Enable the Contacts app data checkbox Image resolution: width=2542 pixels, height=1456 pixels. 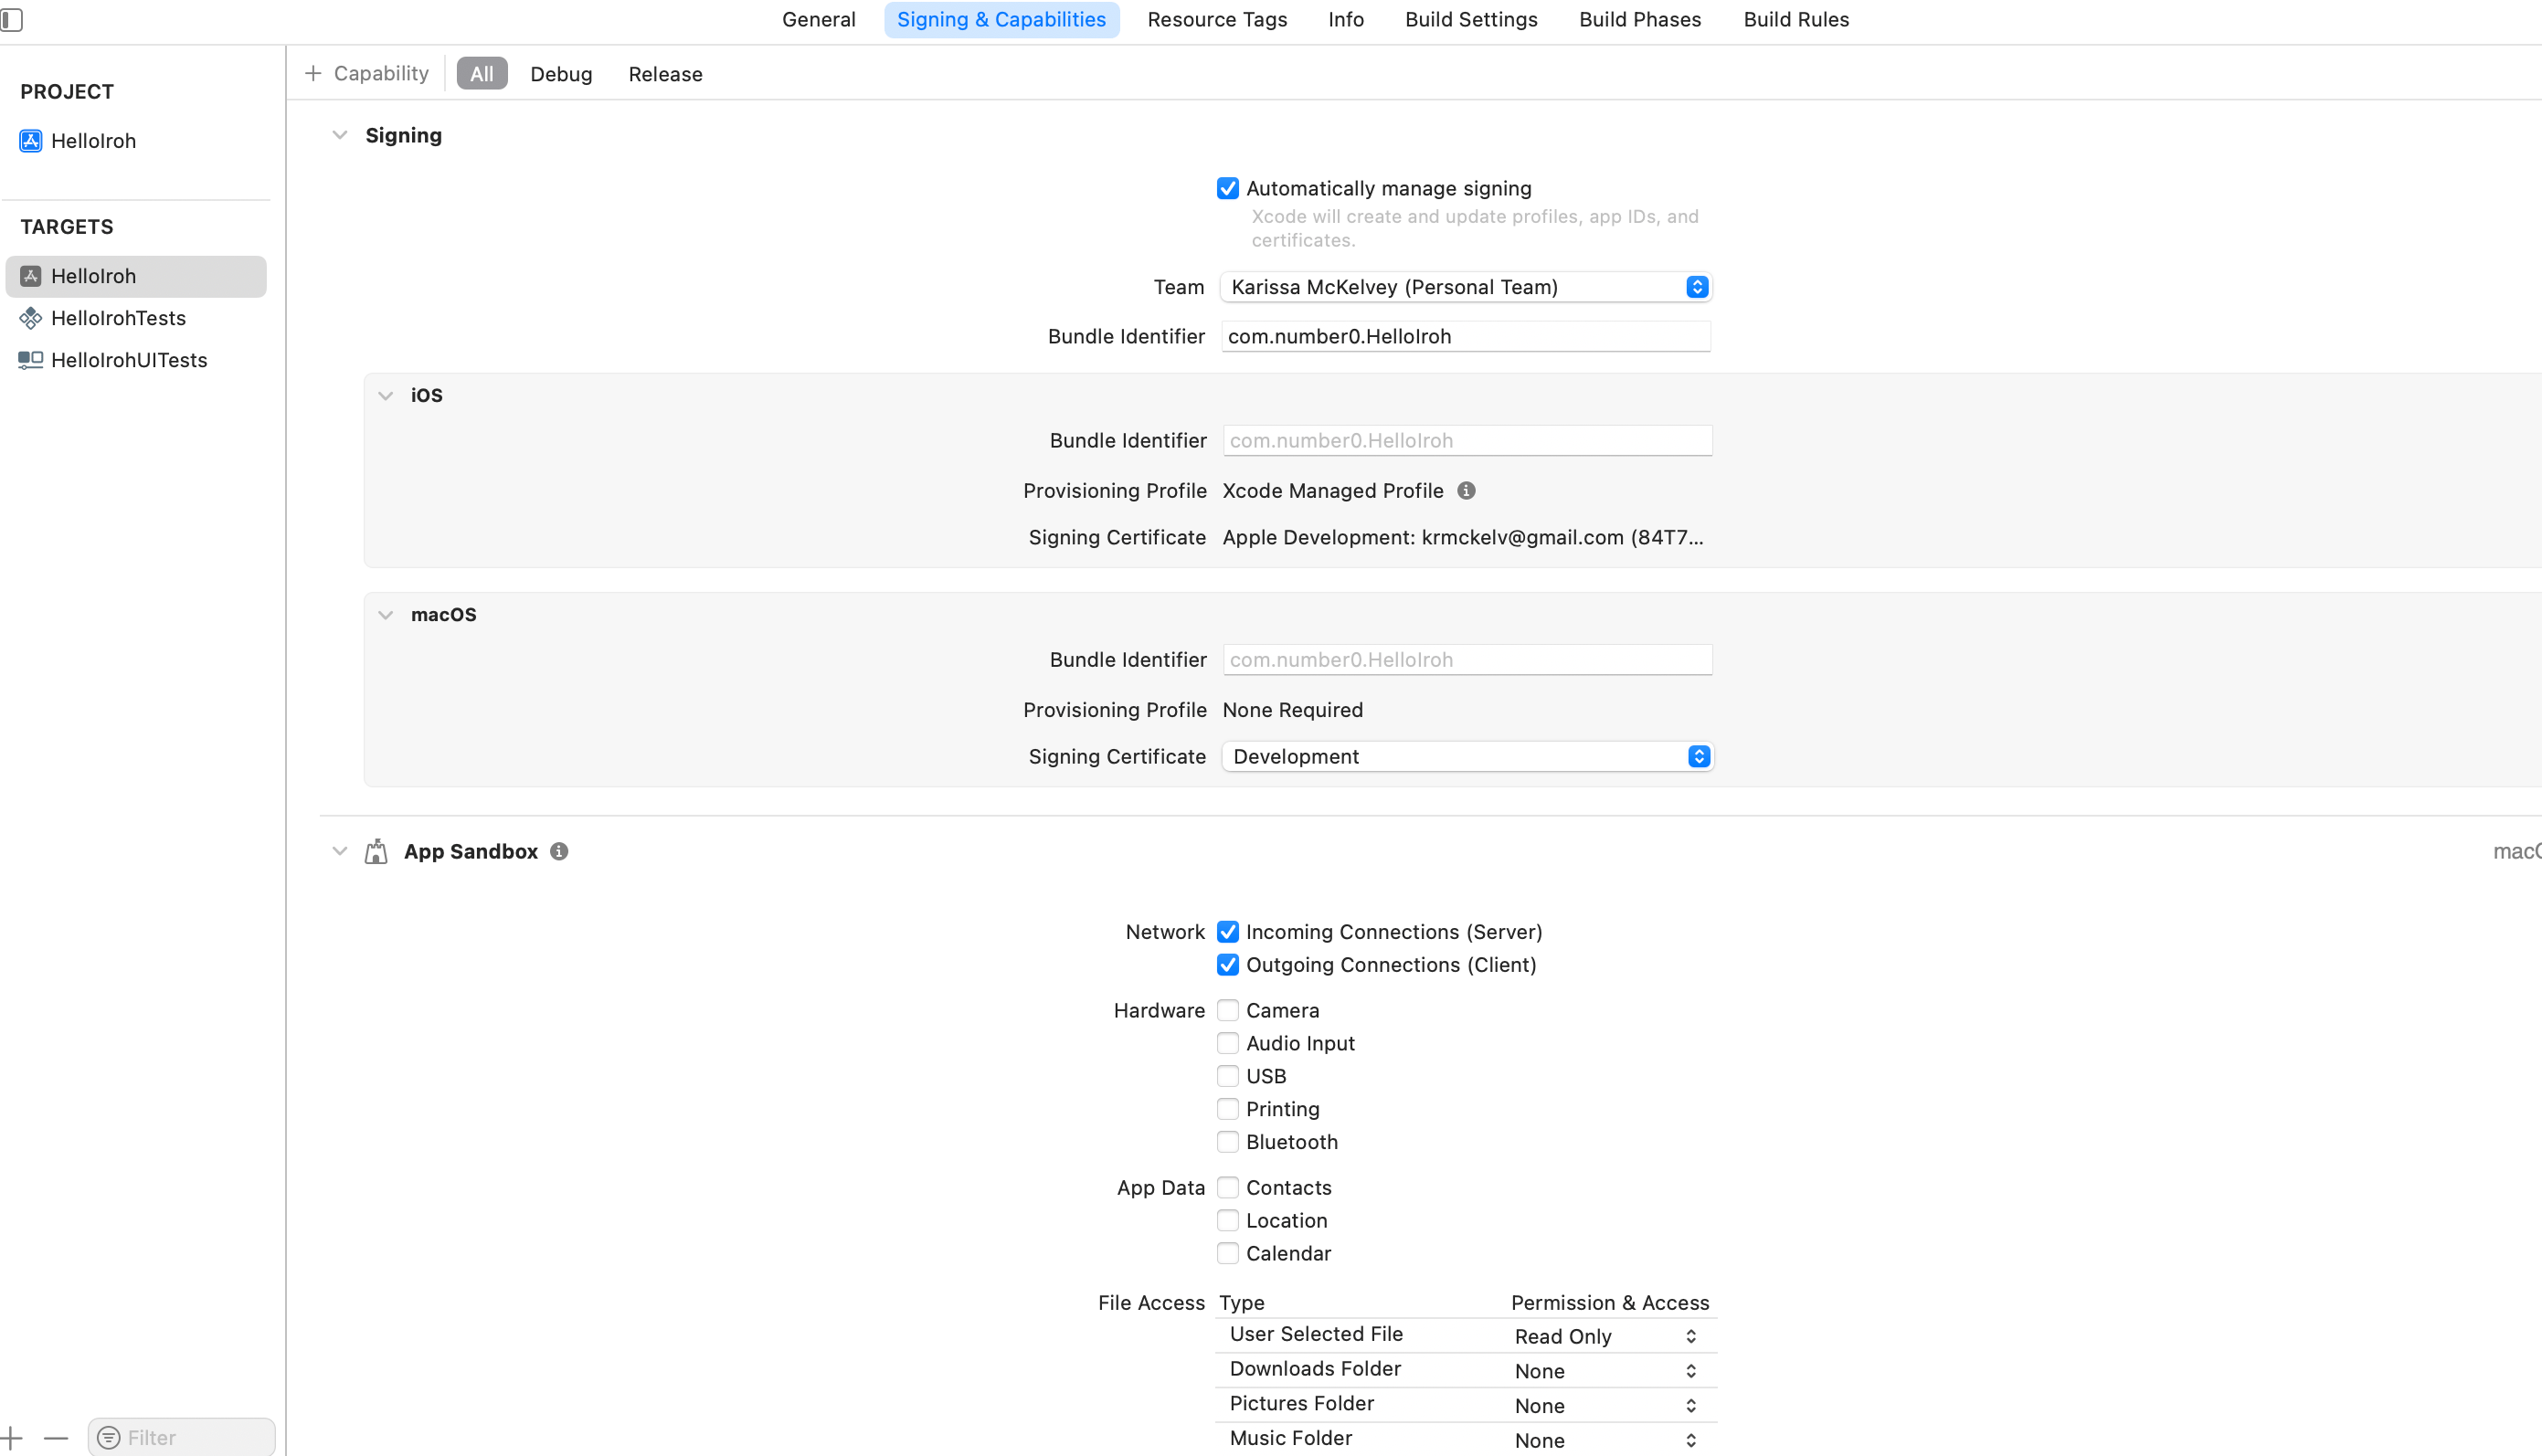pos(1228,1188)
